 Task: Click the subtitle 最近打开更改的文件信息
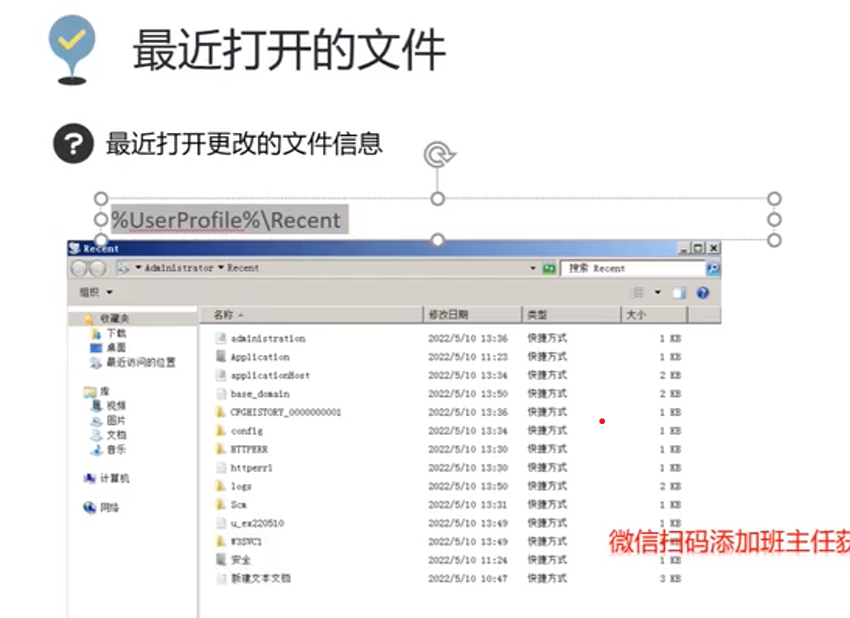tap(244, 144)
